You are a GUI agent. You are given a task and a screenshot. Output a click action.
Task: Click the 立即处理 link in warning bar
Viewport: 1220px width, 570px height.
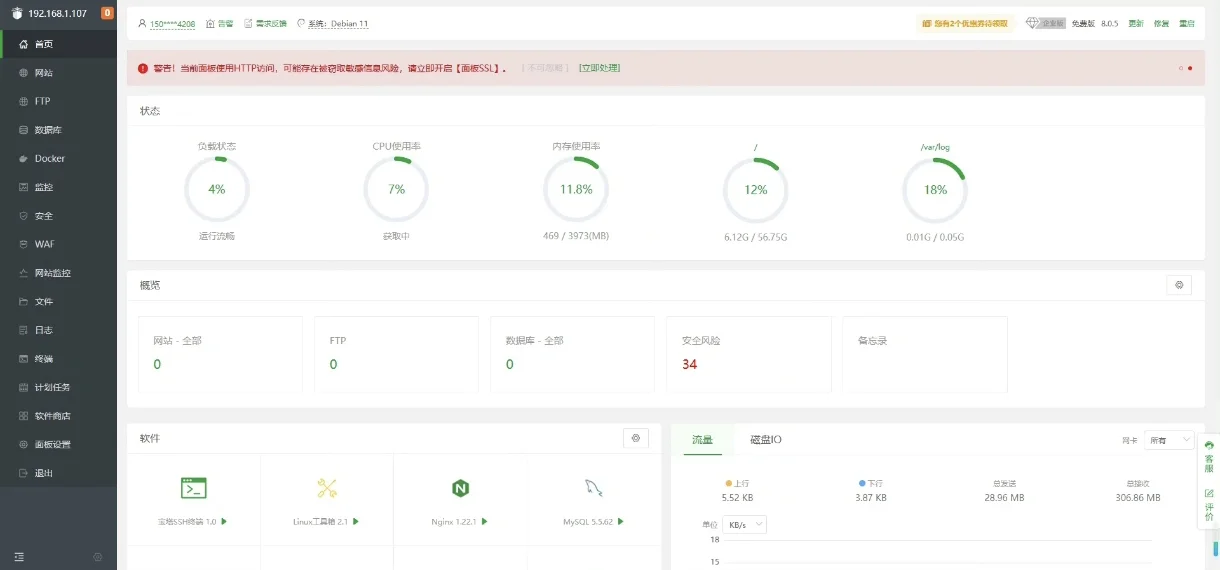(x=600, y=68)
